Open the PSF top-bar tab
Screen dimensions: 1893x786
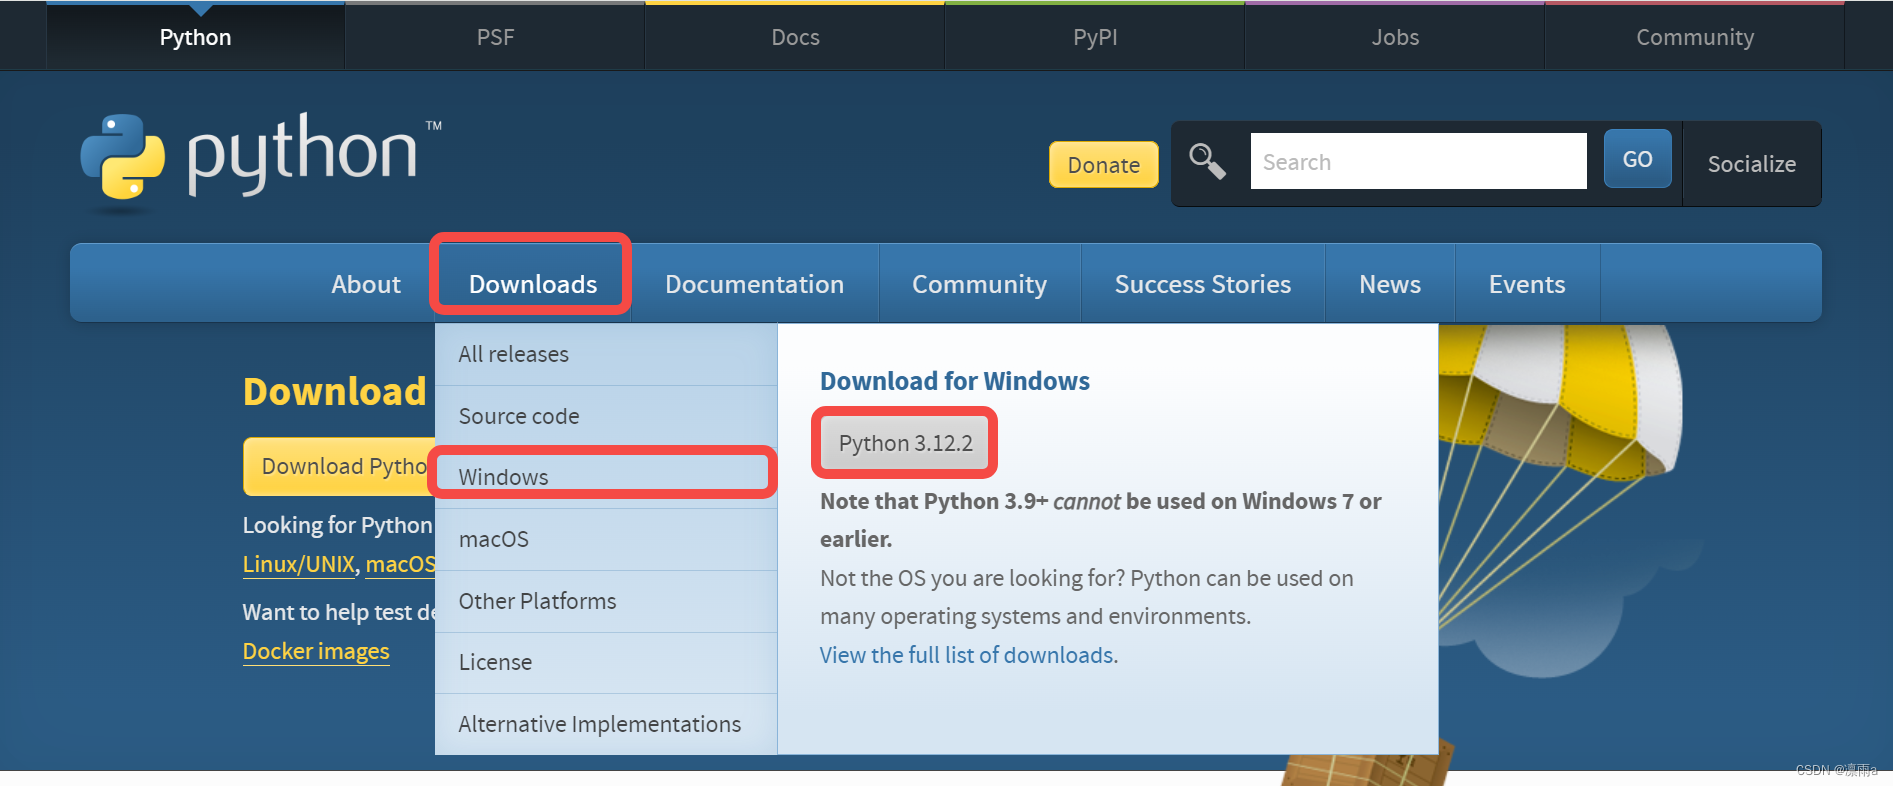coord(495,37)
